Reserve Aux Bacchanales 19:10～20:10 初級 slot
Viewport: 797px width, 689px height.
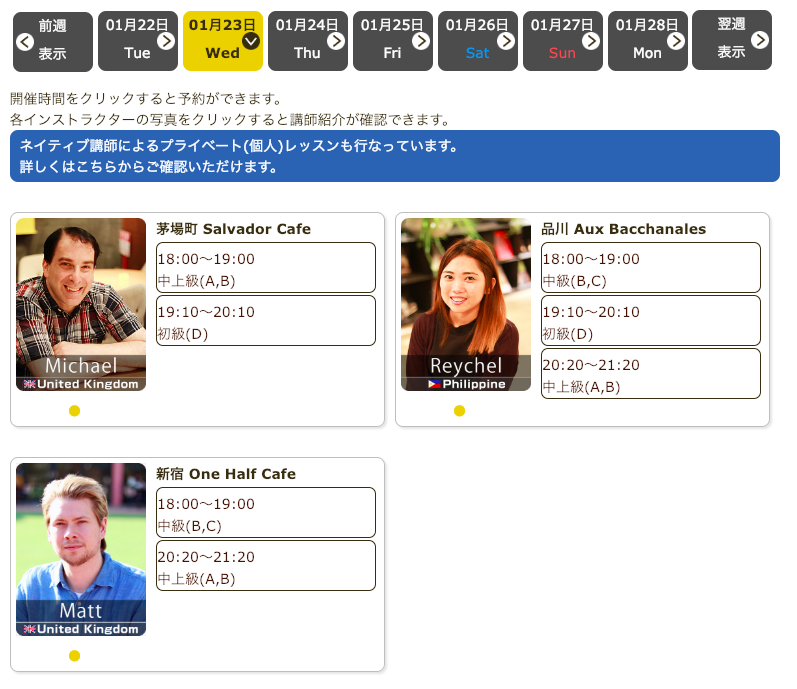[650, 321]
